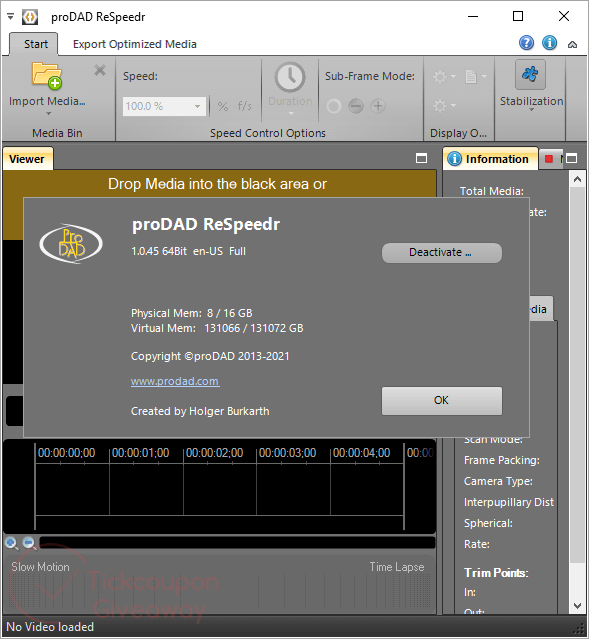Click the zoom out timeline magnifier
Image resolution: width=589 pixels, height=639 pixels.
(29, 543)
